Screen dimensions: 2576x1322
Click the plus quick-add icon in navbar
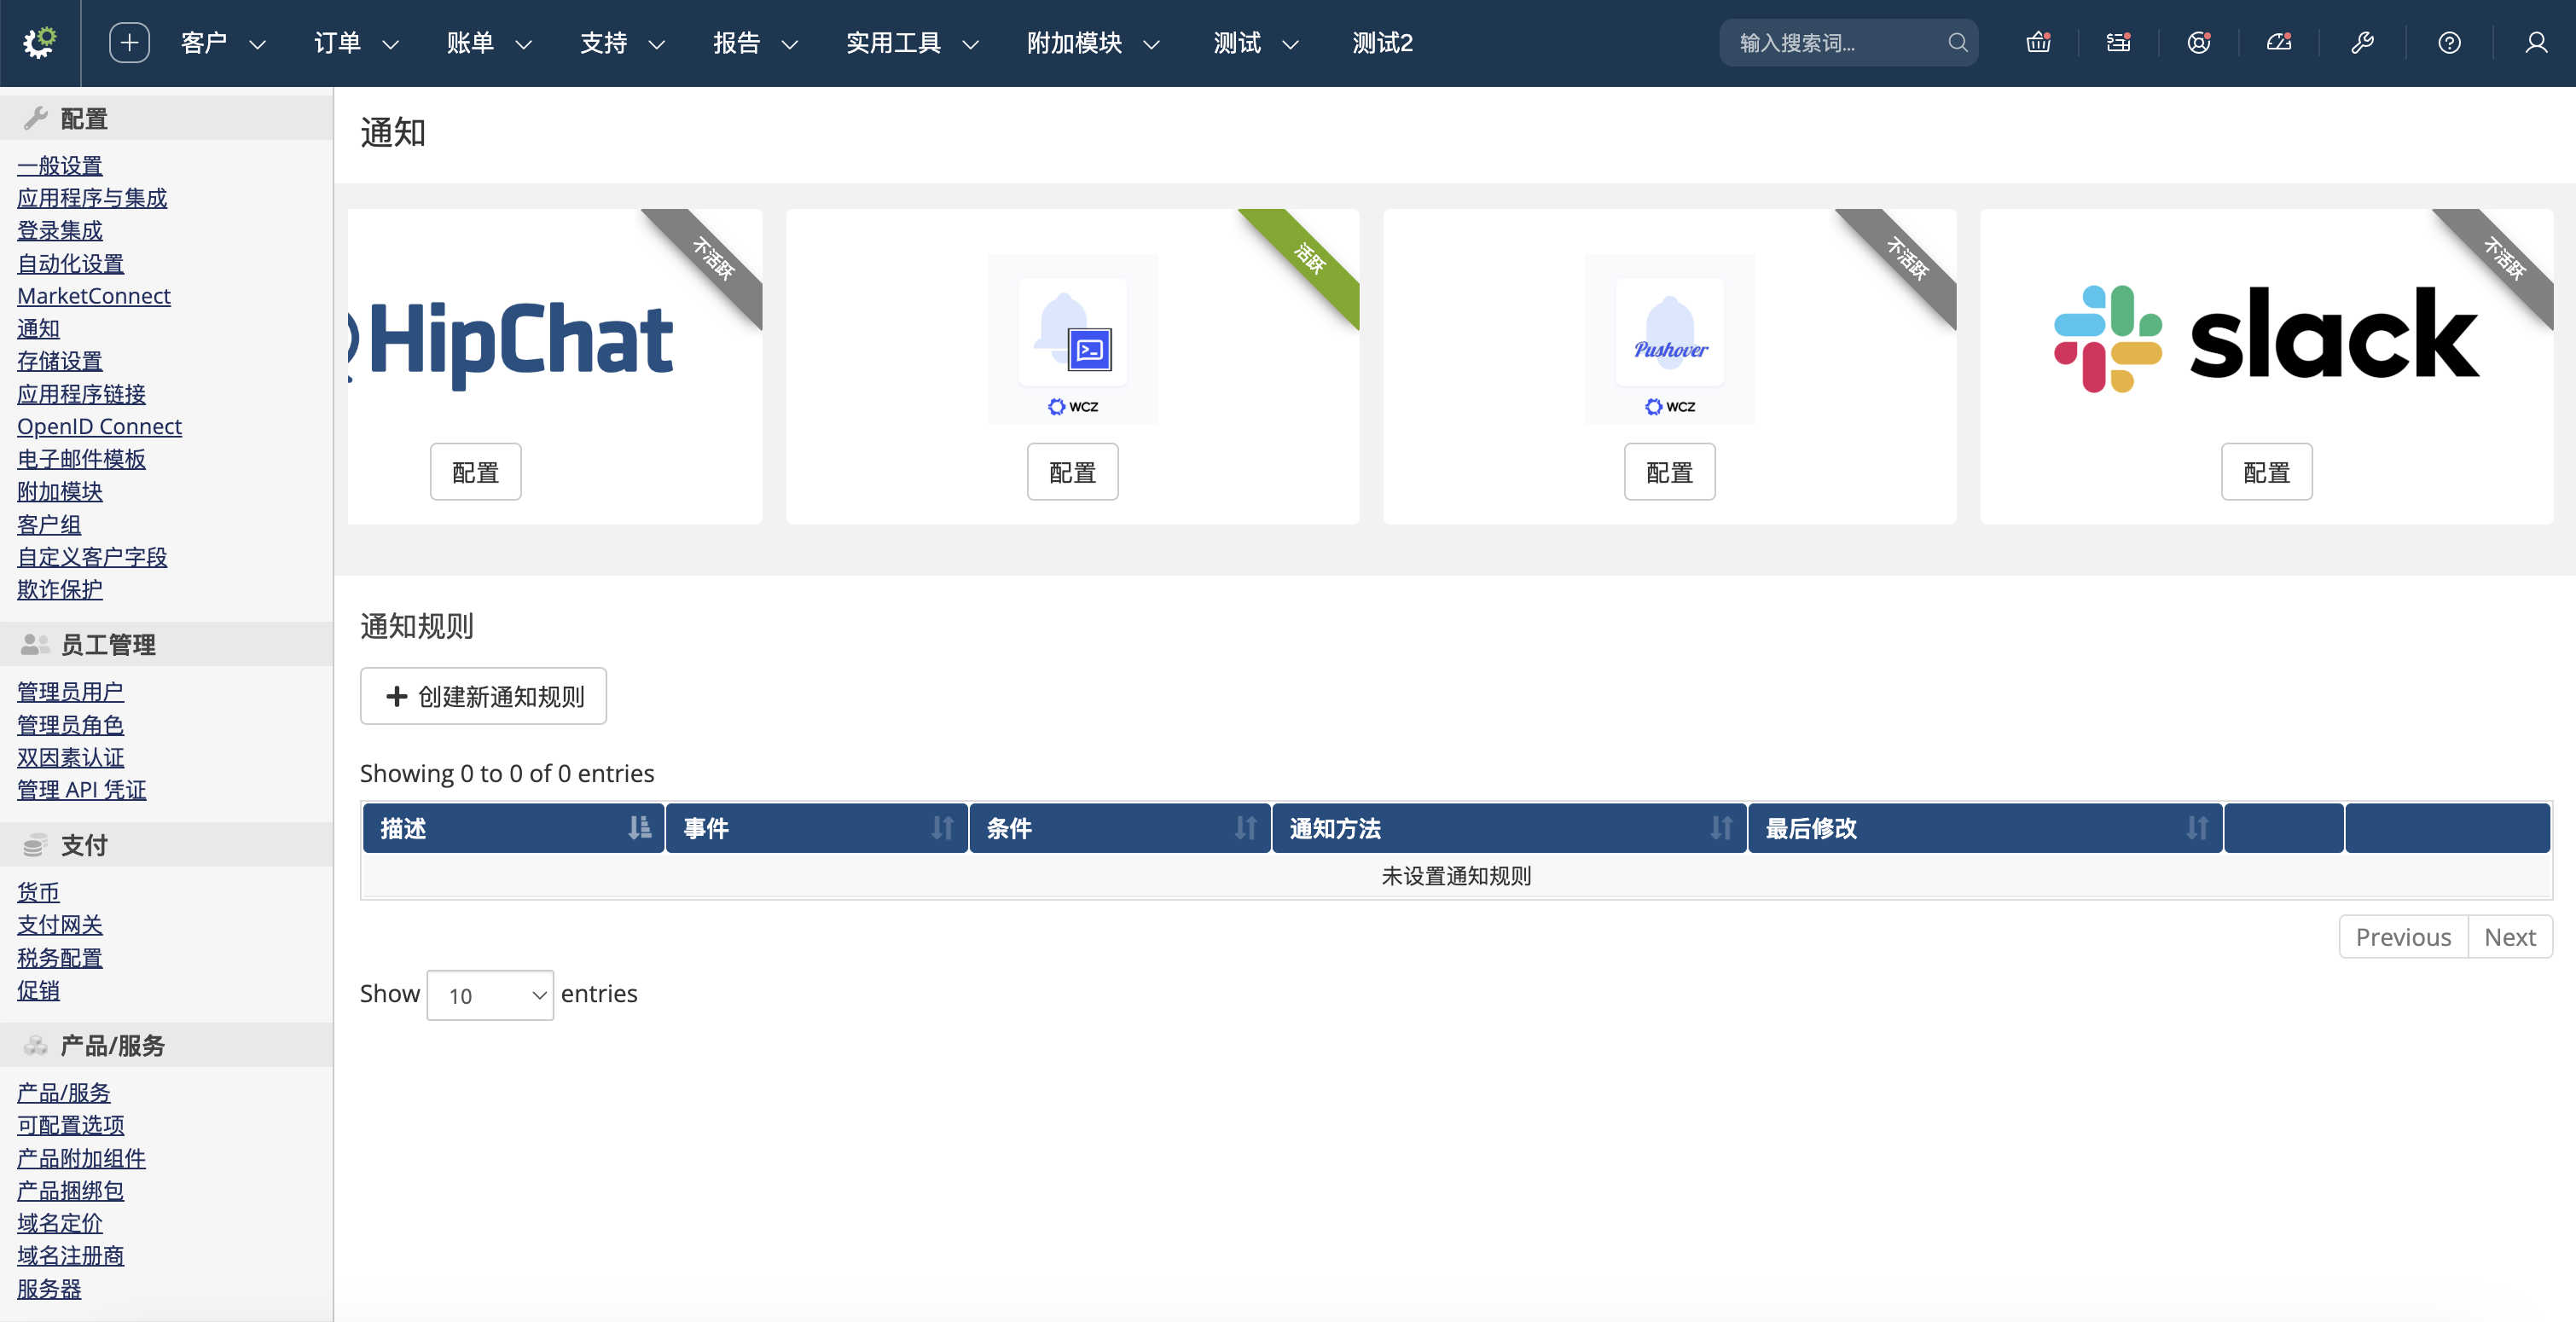129,43
